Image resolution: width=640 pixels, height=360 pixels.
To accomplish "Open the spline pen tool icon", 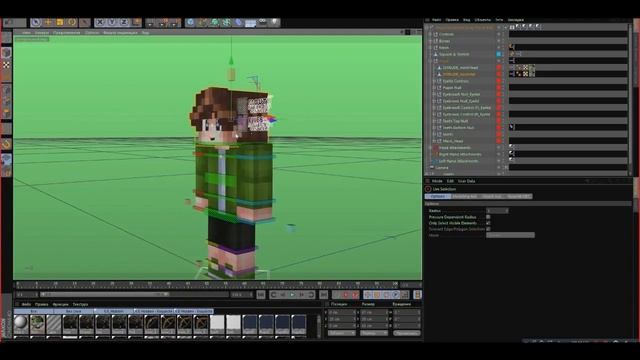I will coord(202,22).
